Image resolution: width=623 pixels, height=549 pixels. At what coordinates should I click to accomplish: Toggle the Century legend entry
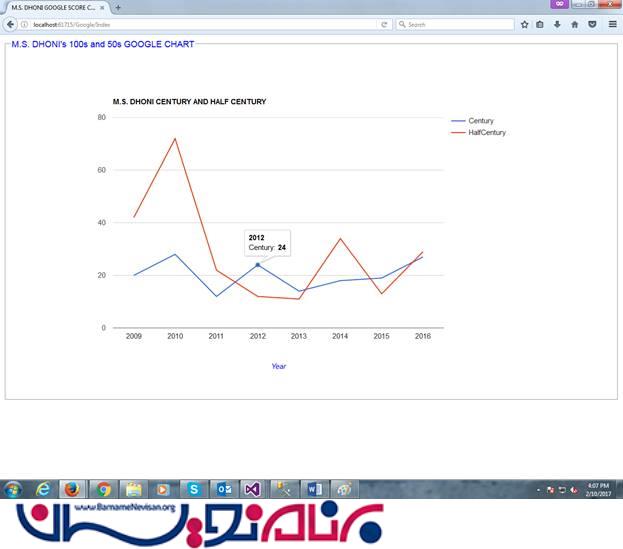[472, 121]
